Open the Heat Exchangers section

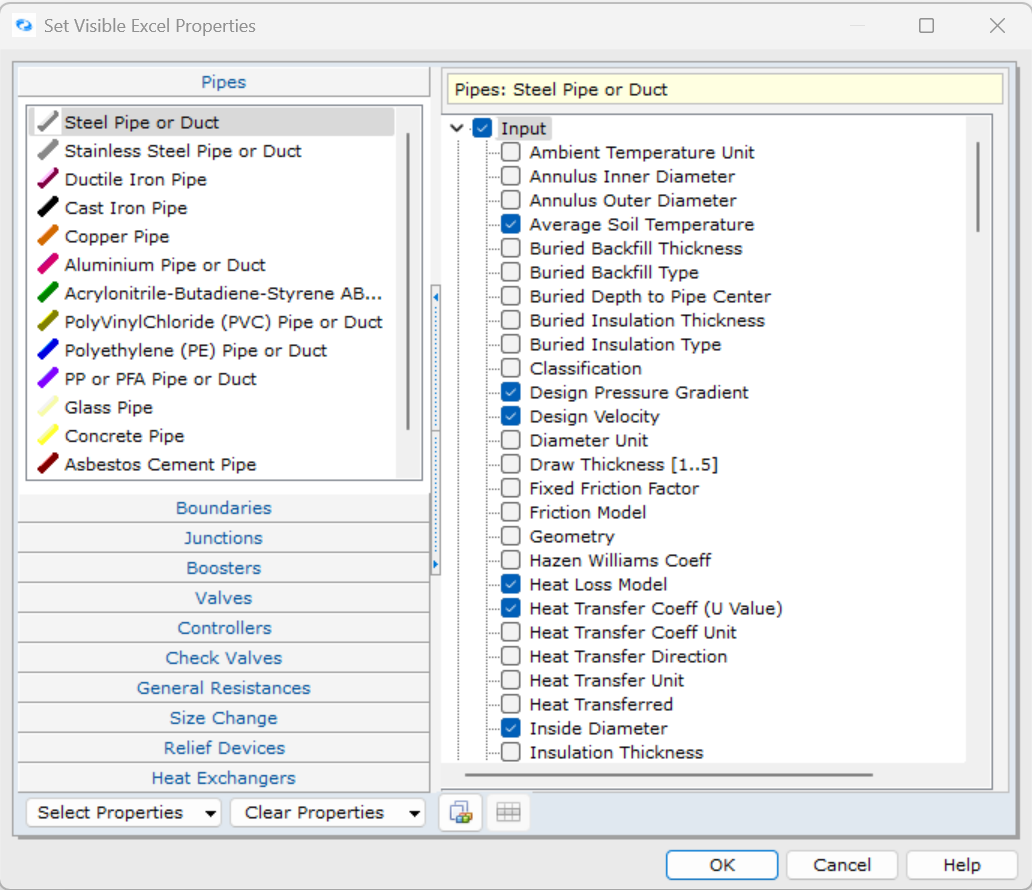click(x=223, y=778)
